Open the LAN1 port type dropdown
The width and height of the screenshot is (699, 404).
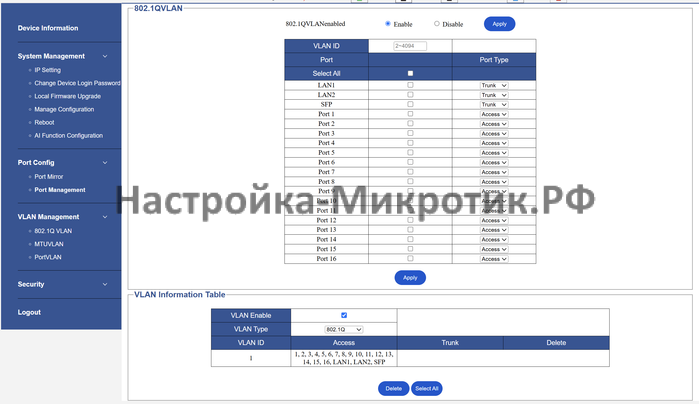(494, 85)
